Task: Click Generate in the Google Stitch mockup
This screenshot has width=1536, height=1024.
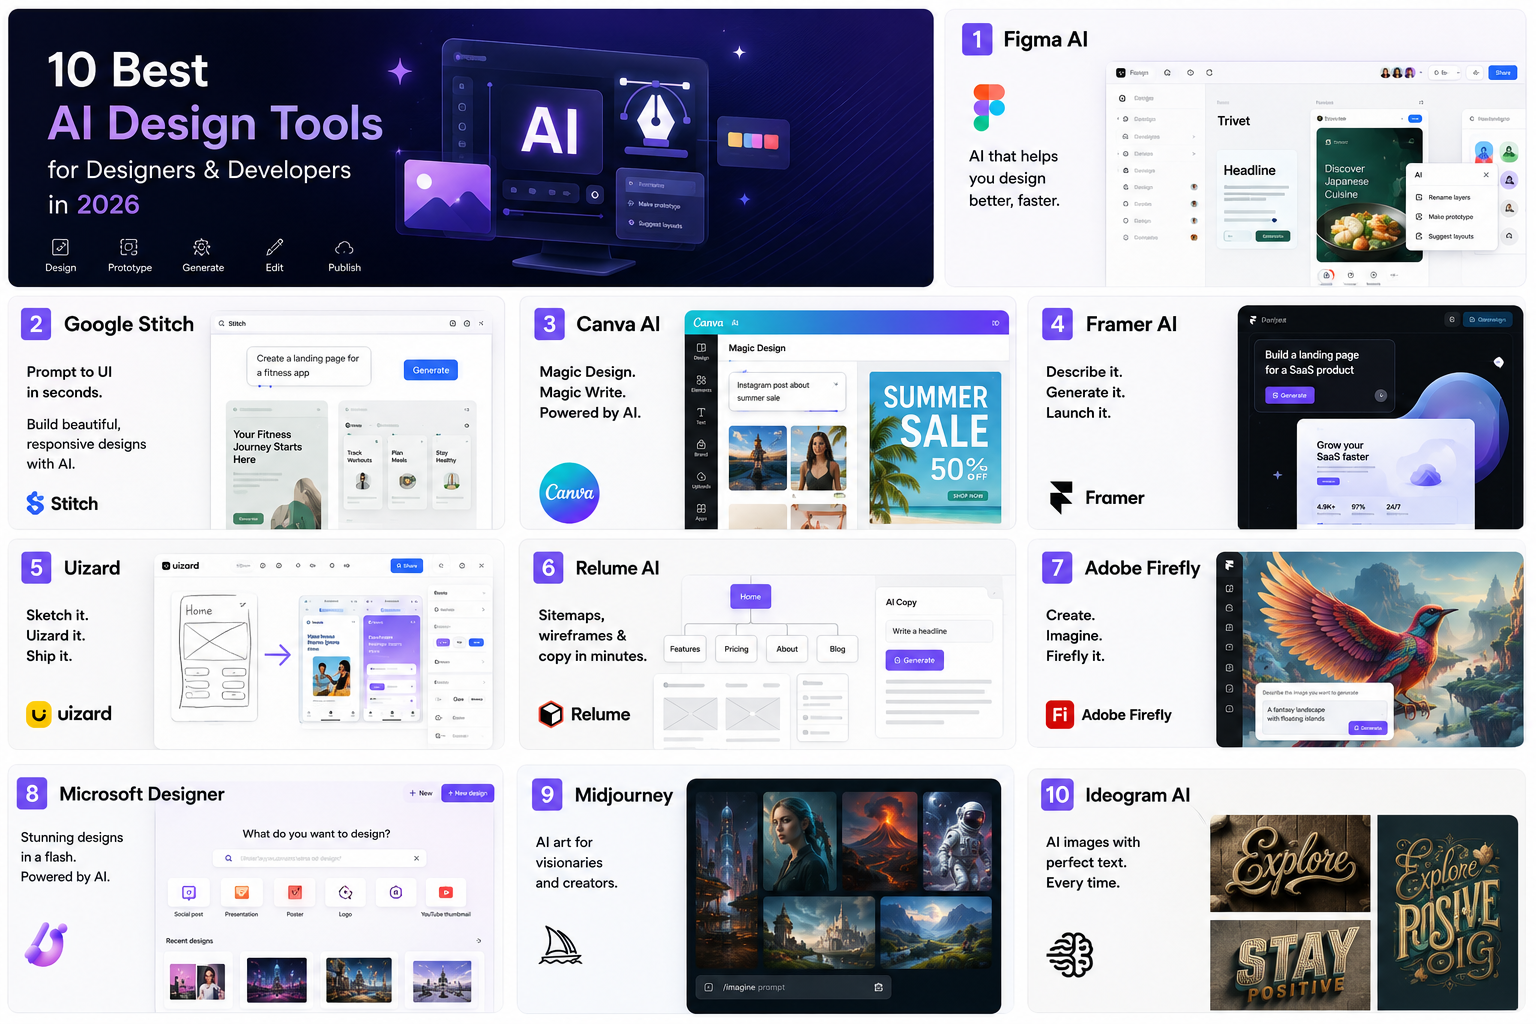Action: (431, 370)
